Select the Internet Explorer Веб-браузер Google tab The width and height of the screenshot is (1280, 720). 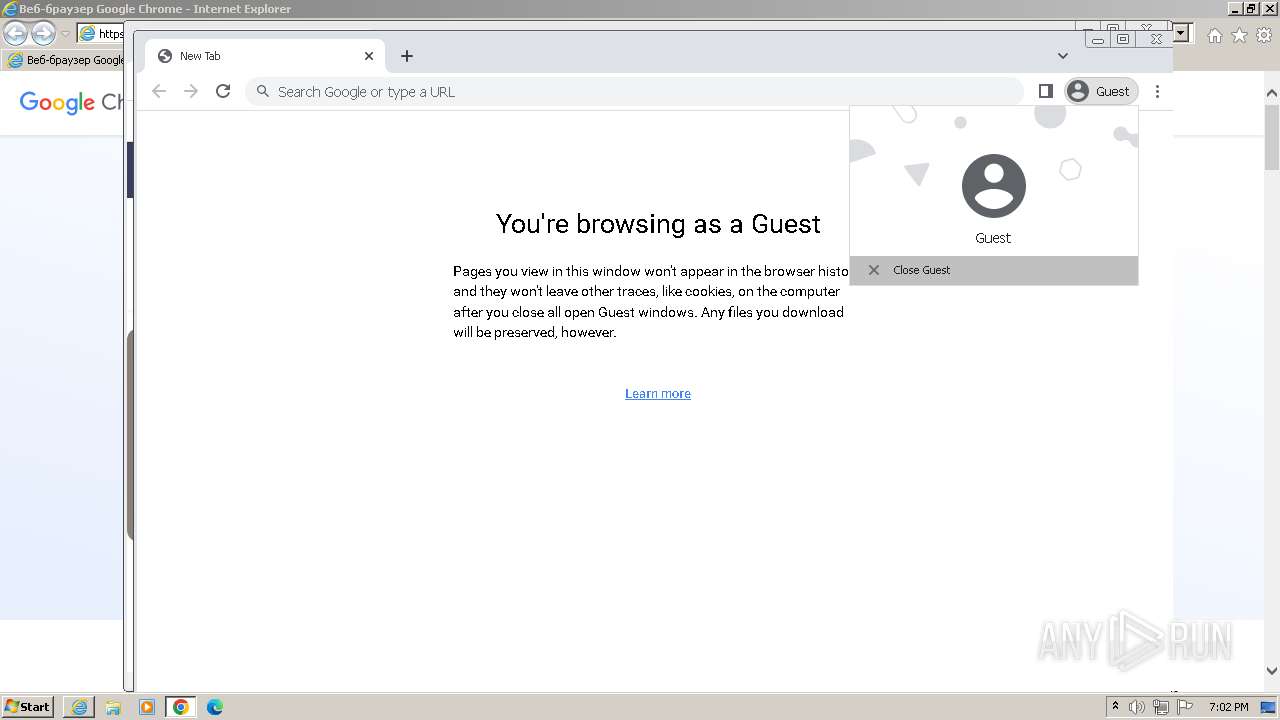(x=65, y=60)
